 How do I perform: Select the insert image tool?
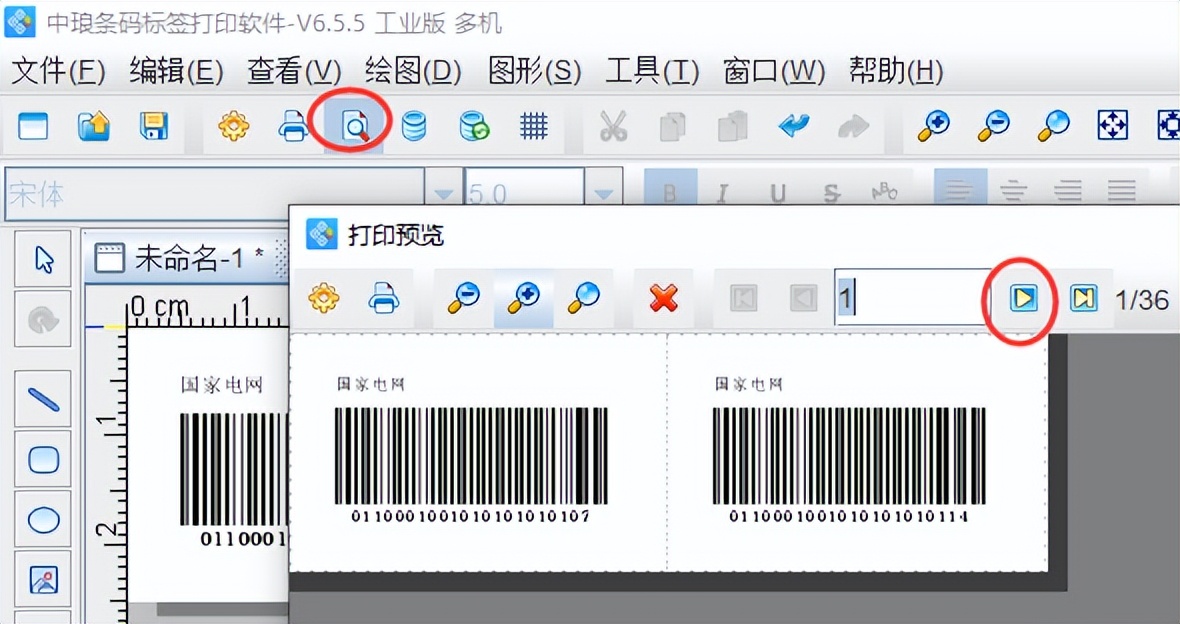click(x=44, y=580)
